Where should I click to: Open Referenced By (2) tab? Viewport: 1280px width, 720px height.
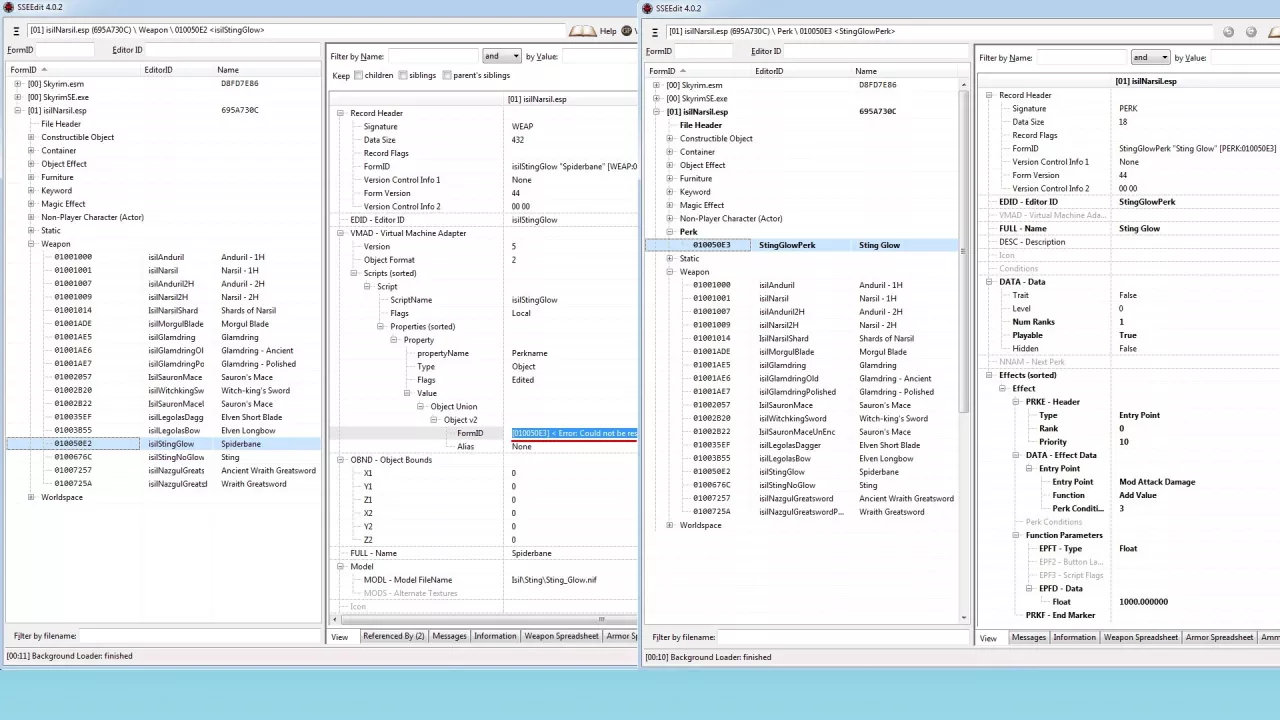pos(393,636)
